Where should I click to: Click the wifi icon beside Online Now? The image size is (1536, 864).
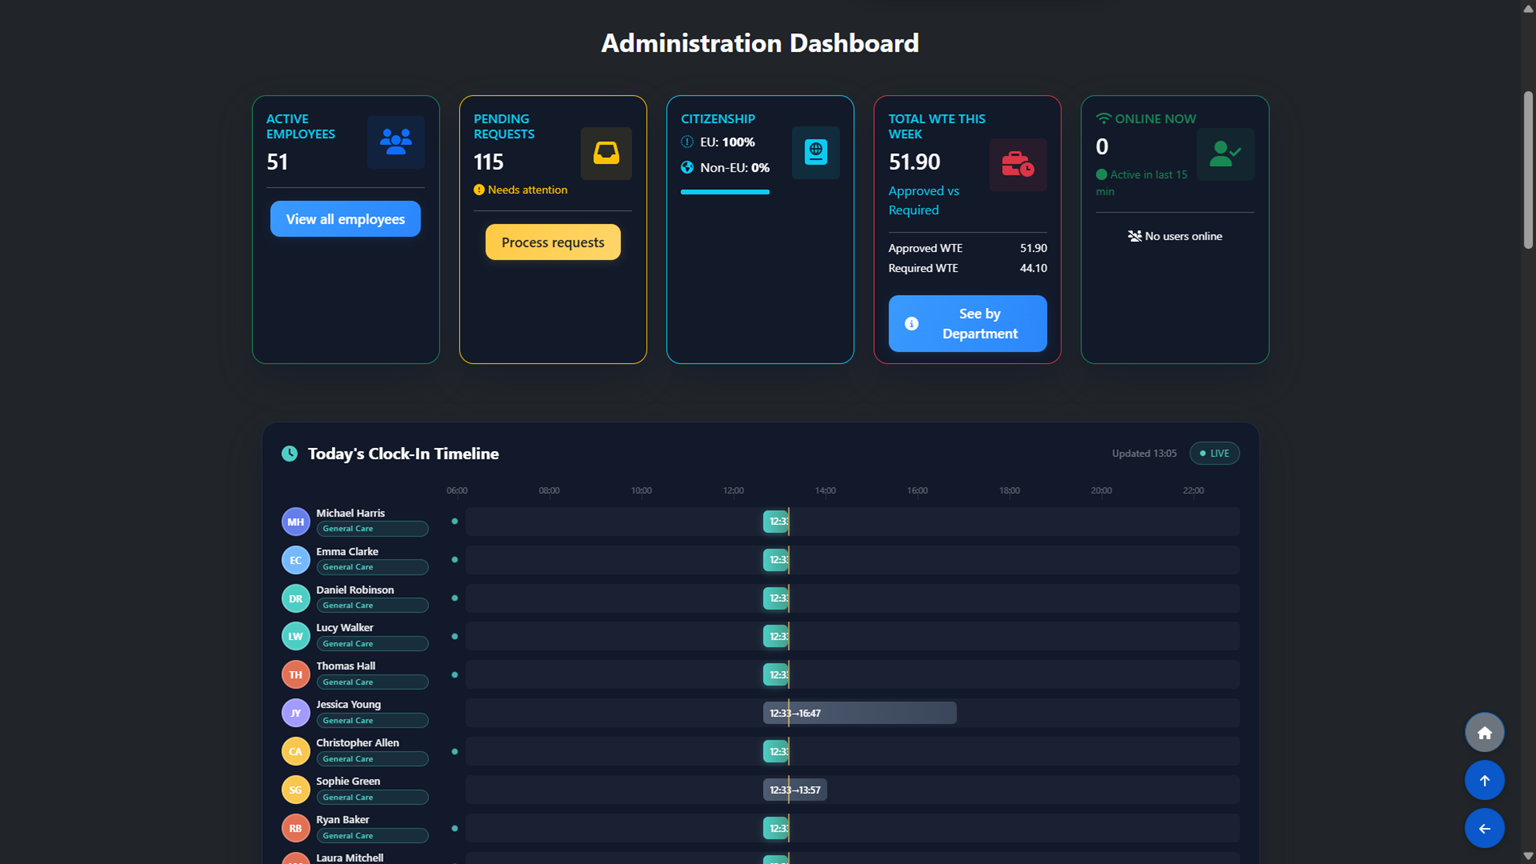pyautogui.click(x=1103, y=119)
